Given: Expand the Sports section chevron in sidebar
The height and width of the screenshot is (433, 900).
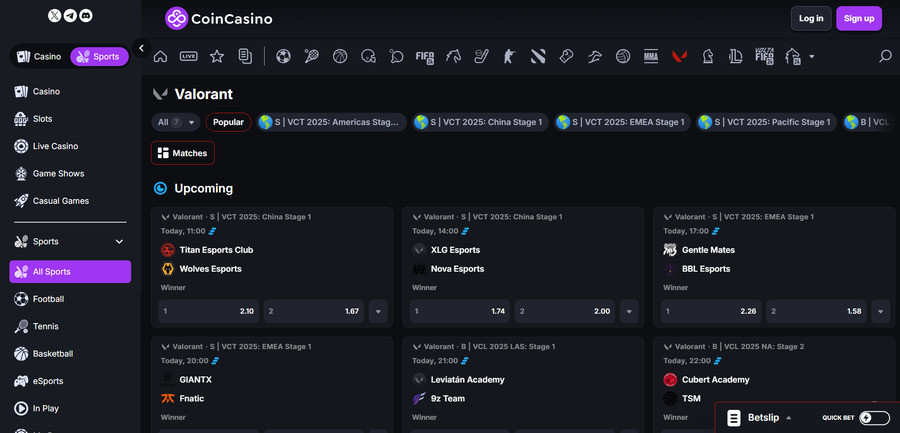Looking at the screenshot, I should pos(119,241).
